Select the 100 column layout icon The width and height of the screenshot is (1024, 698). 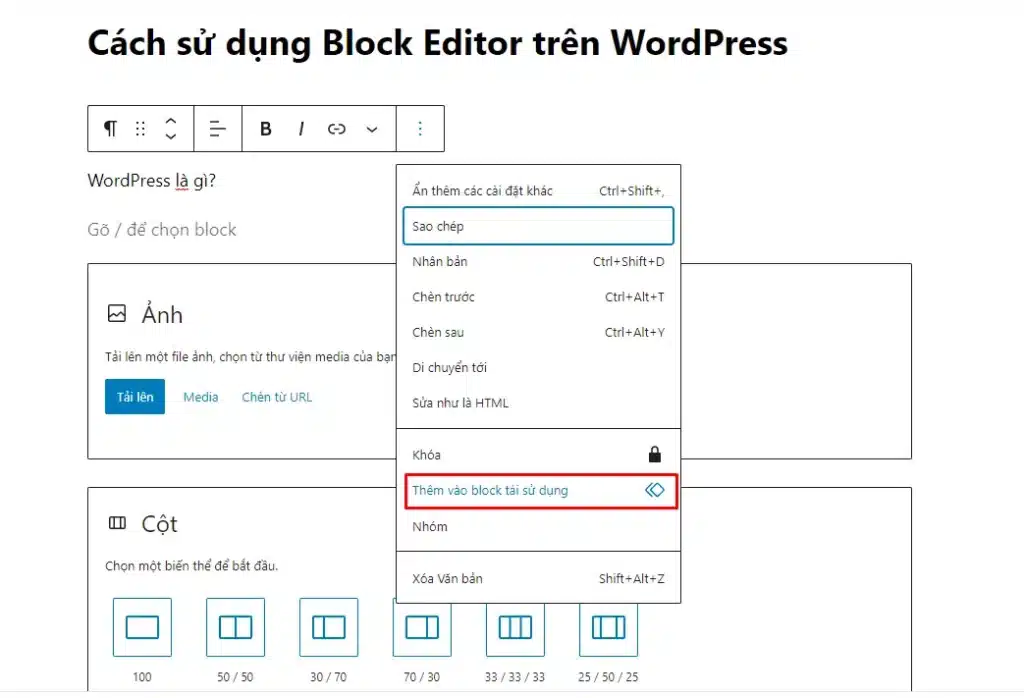[x=142, y=627]
